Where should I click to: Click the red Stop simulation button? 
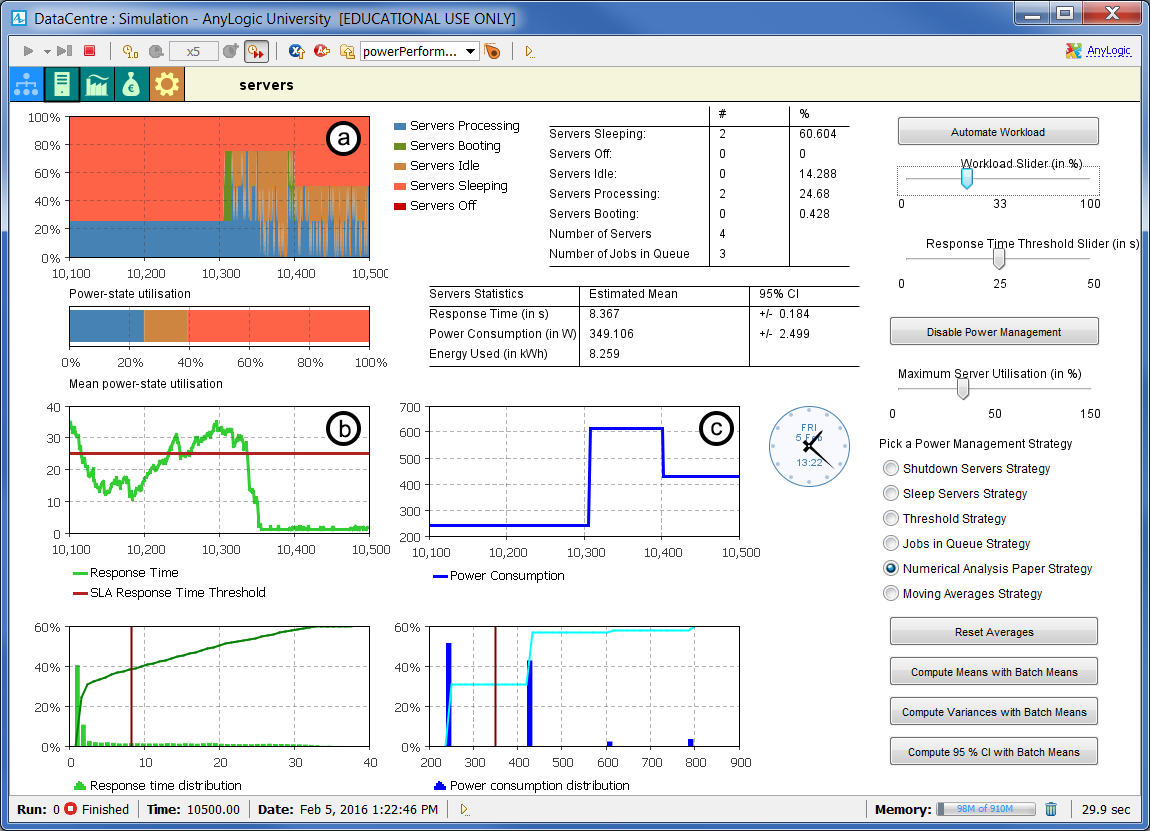pyautogui.click(x=89, y=51)
